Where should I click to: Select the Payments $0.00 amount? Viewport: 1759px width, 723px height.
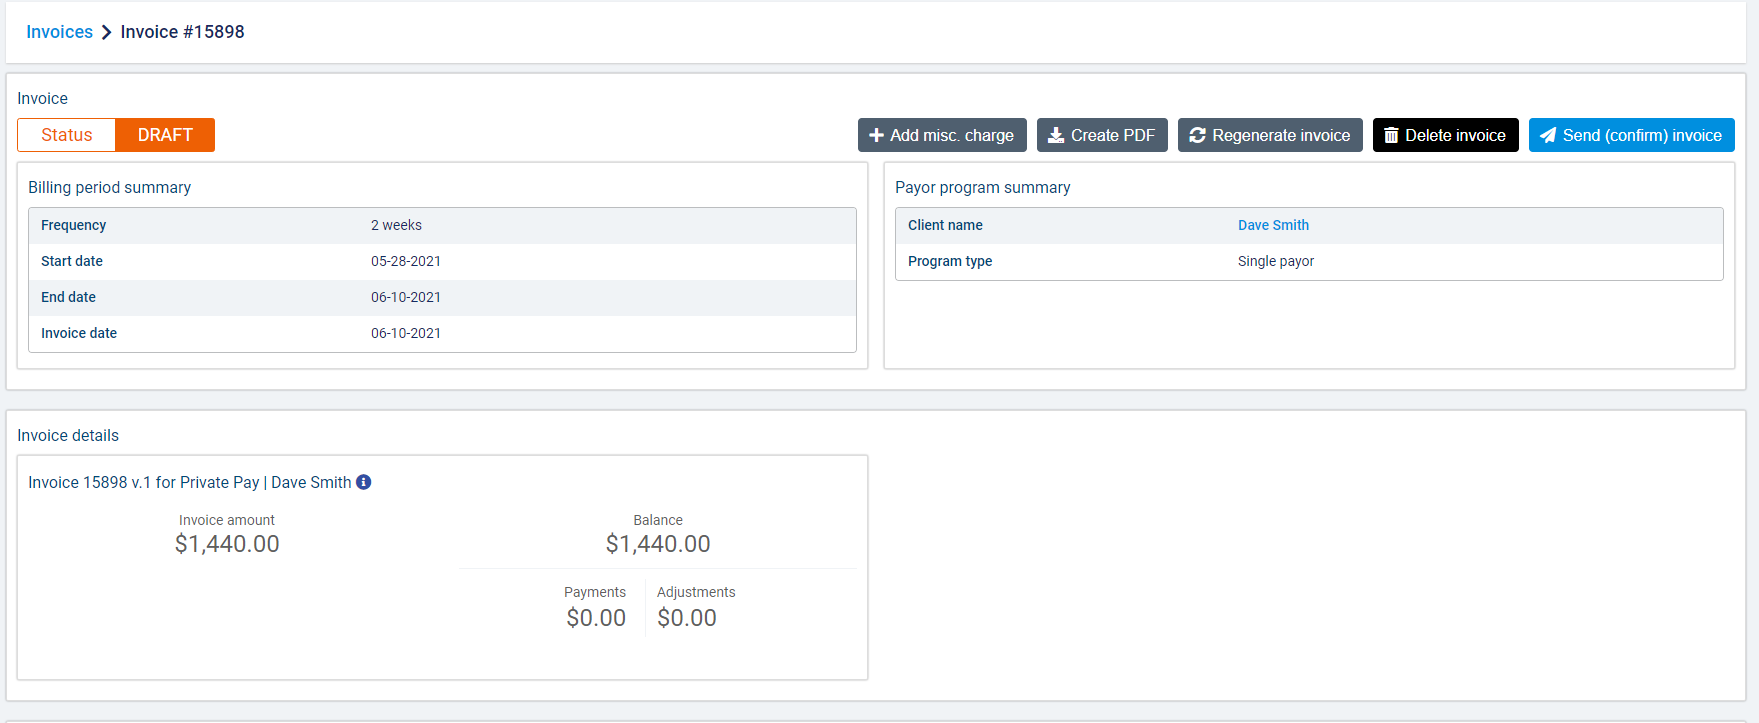coord(596,618)
